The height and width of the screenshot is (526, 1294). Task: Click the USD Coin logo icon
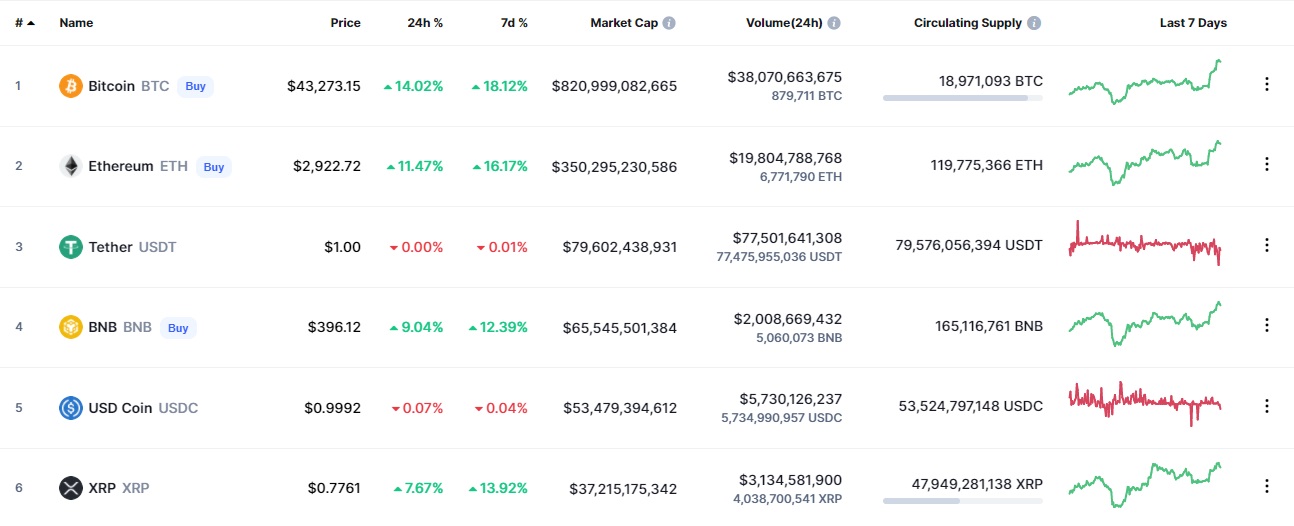[x=70, y=408]
